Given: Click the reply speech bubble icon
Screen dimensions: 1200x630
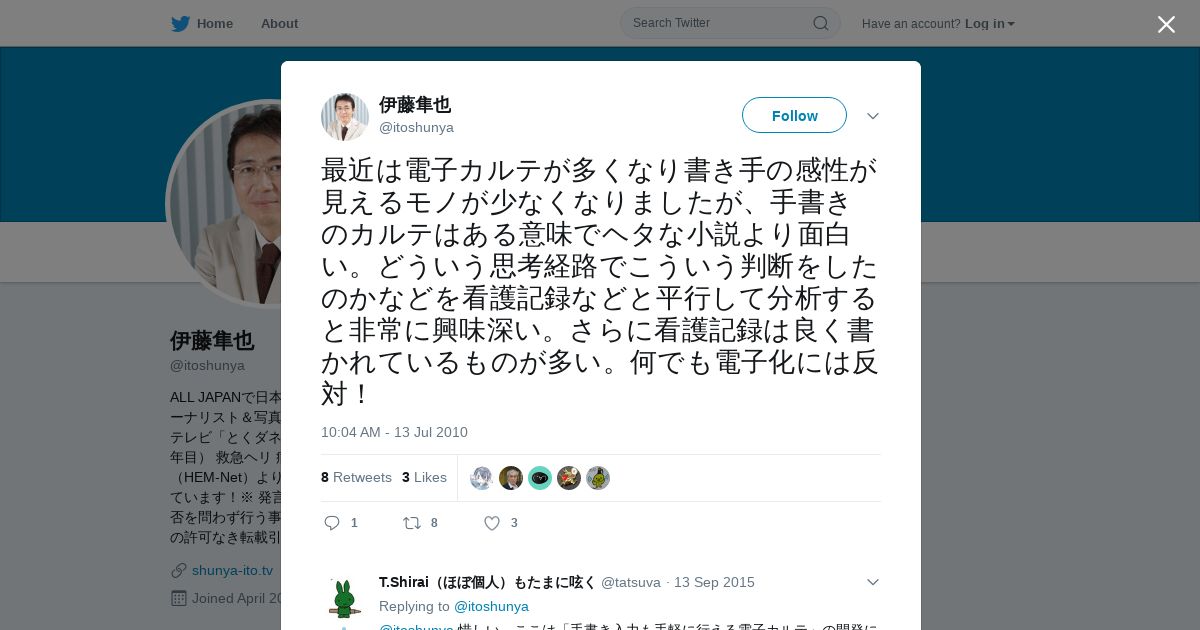Looking at the screenshot, I should pyautogui.click(x=333, y=523).
